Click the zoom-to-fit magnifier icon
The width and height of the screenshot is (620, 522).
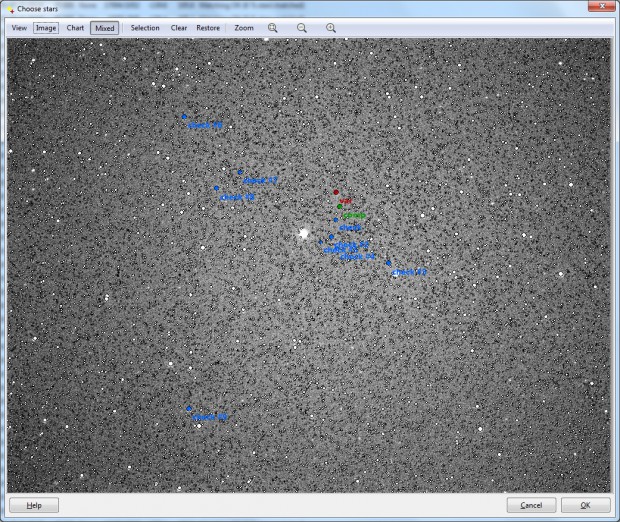272,28
